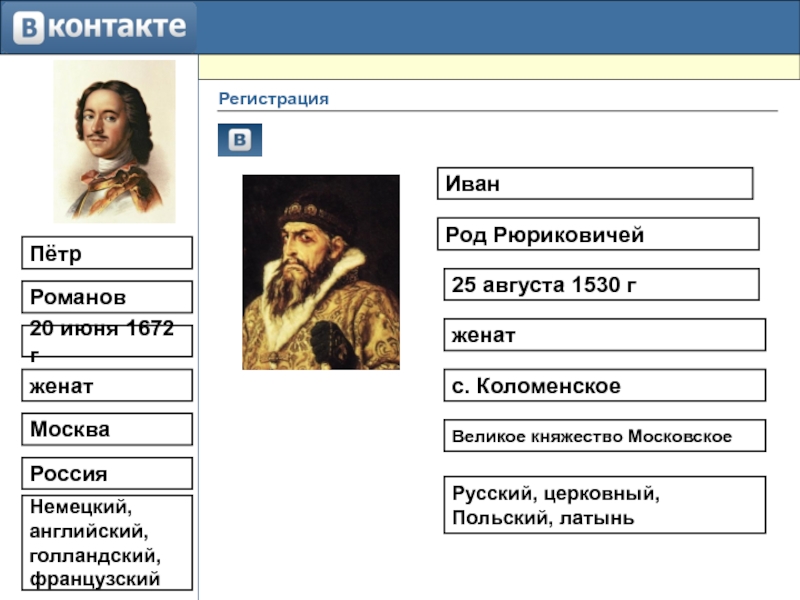Click the Россия country field
This screenshot has width=800, height=600.
click(107, 473)
